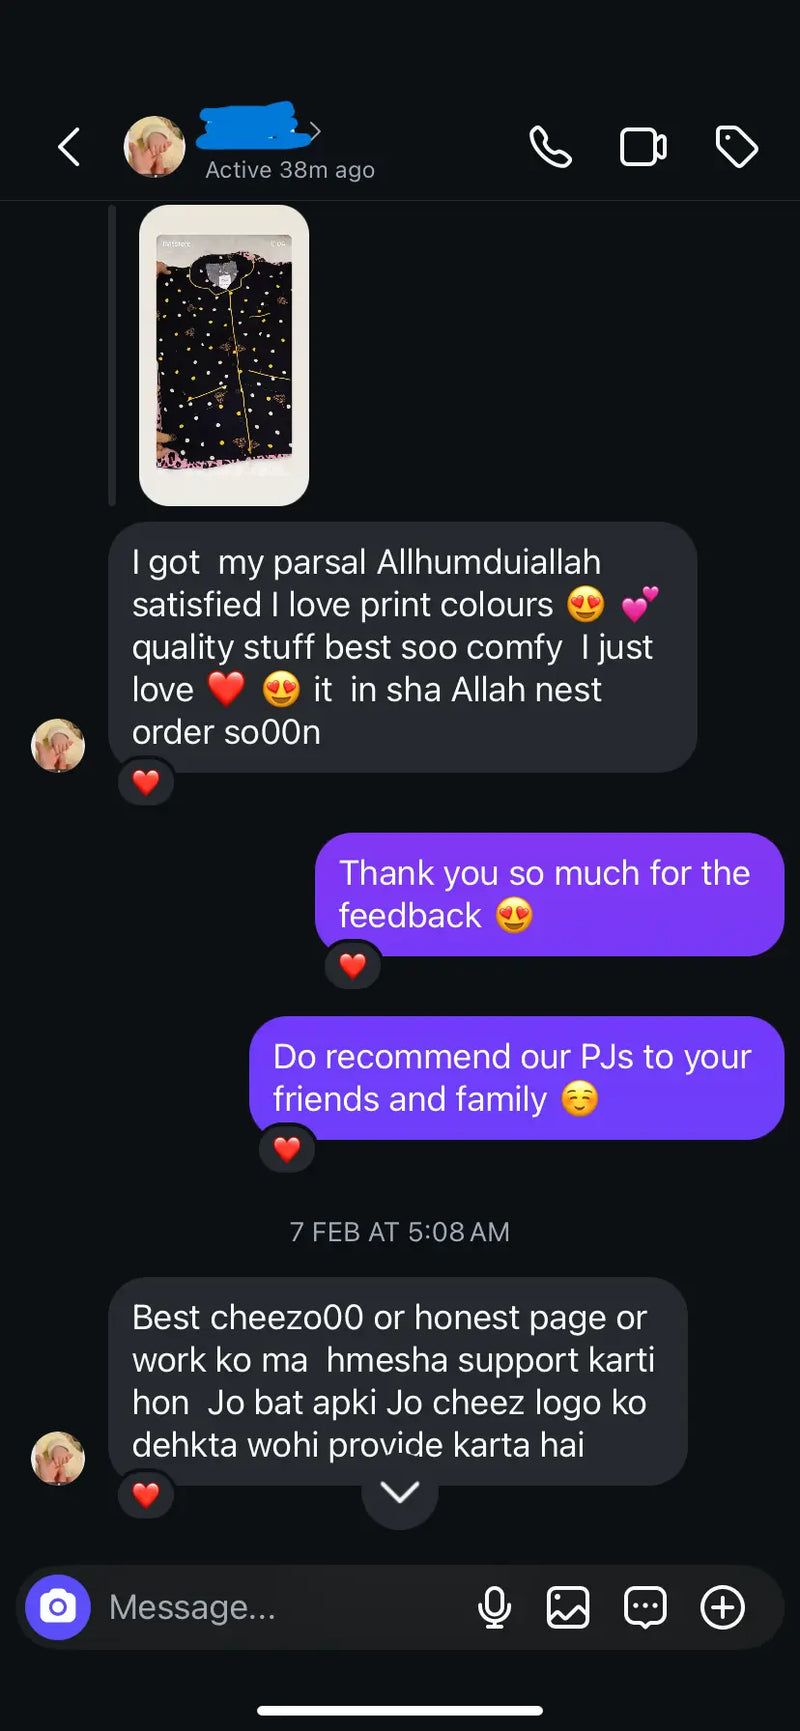The width and height of the screenshot is (800, 1731).
Task: Tap the plus circle for more options
Action: pos(722,1607)
